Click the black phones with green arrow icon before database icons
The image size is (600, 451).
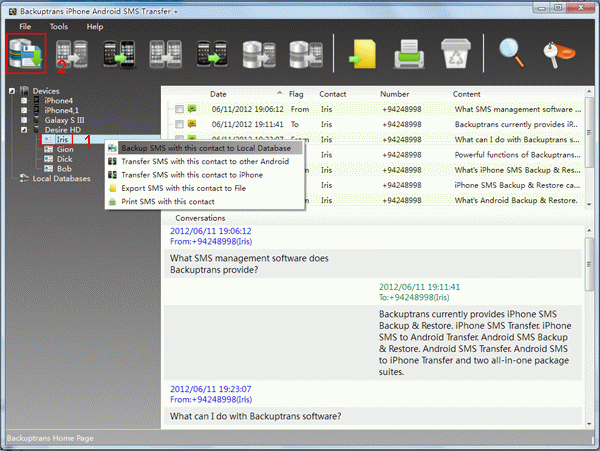[212, 54]
